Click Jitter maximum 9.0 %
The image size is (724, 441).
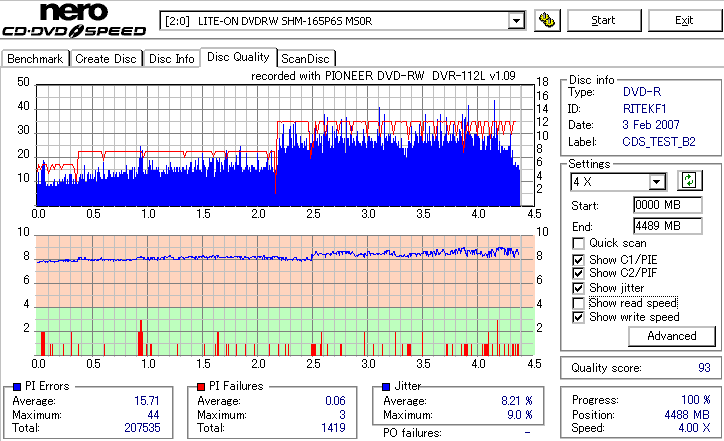pyautogui.click(x=519, y=415)
